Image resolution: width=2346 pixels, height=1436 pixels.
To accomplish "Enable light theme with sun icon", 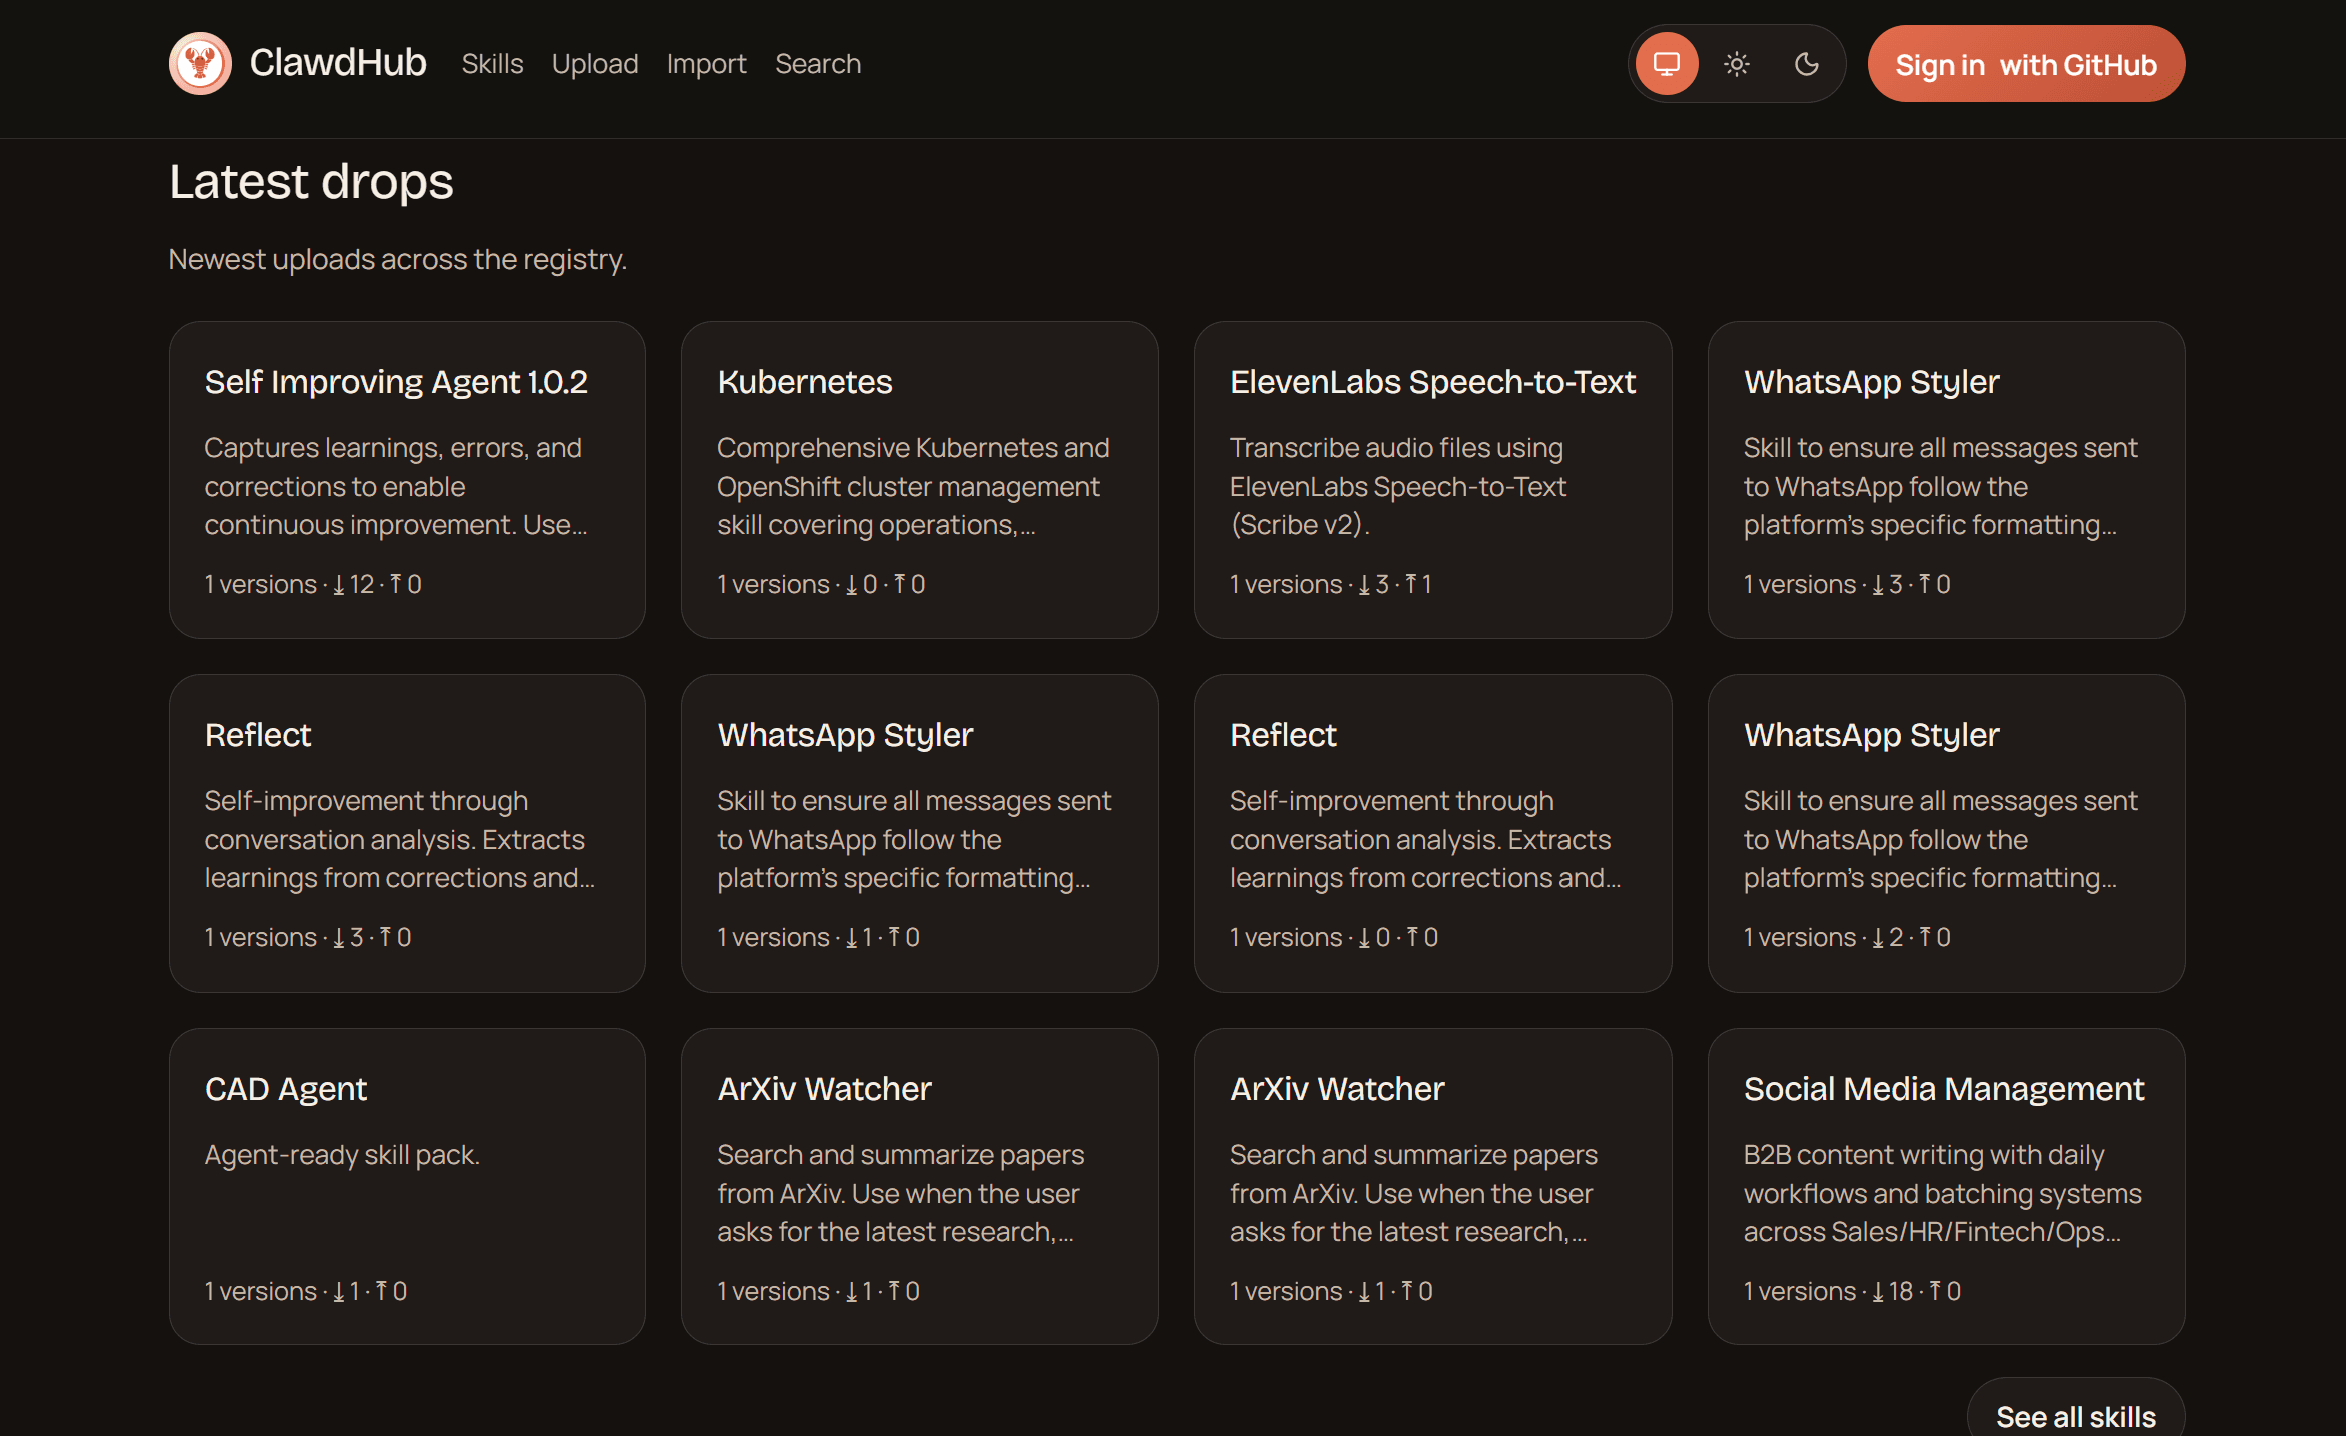I will [x=1737, y=64].
